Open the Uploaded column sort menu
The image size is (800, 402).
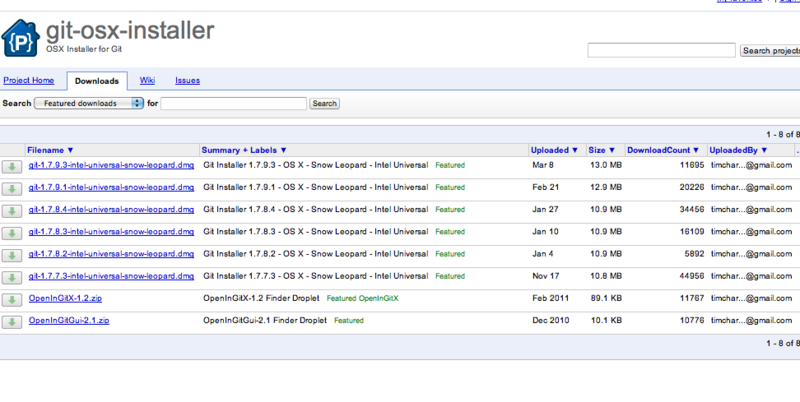click(x=554, y=150)
